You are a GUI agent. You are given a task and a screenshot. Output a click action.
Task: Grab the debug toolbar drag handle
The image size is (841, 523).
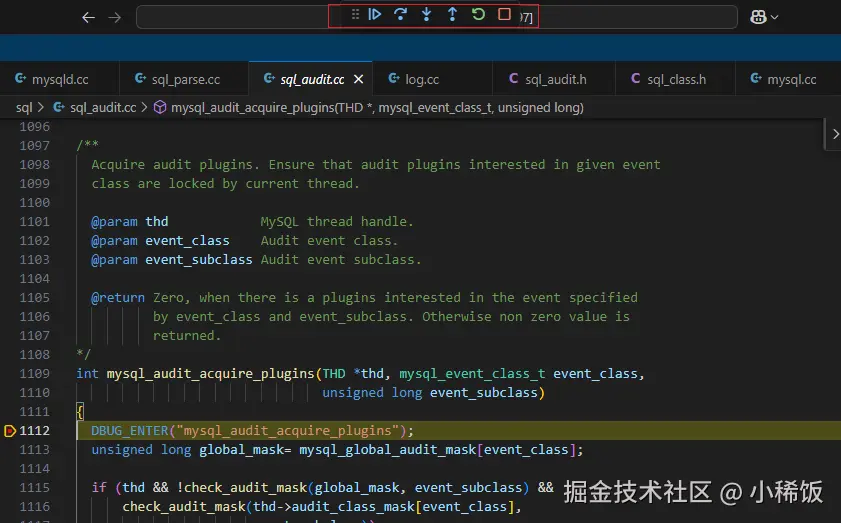pos(355,15)
